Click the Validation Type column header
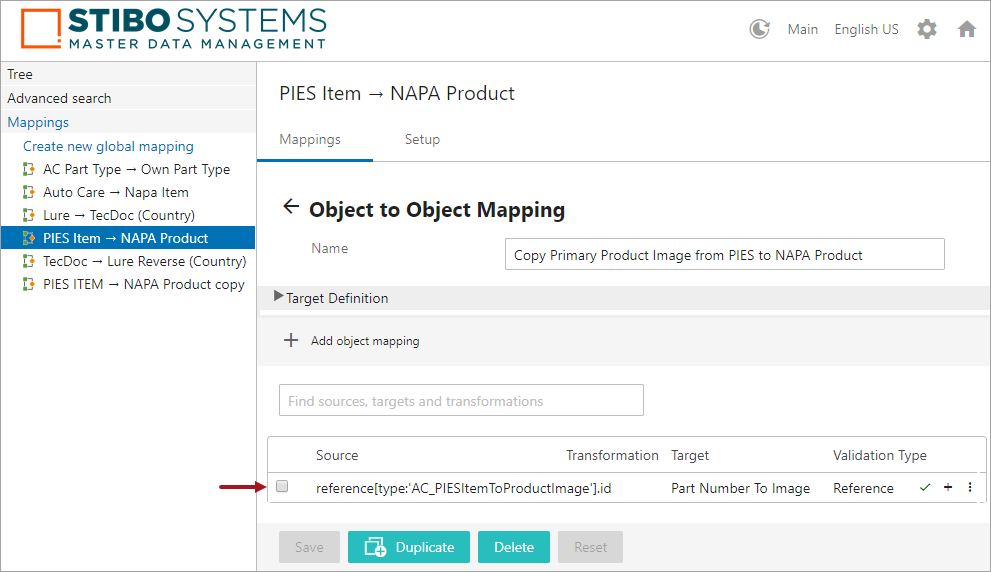The height and width of the screenshot is (572, 991). (879, 455)
